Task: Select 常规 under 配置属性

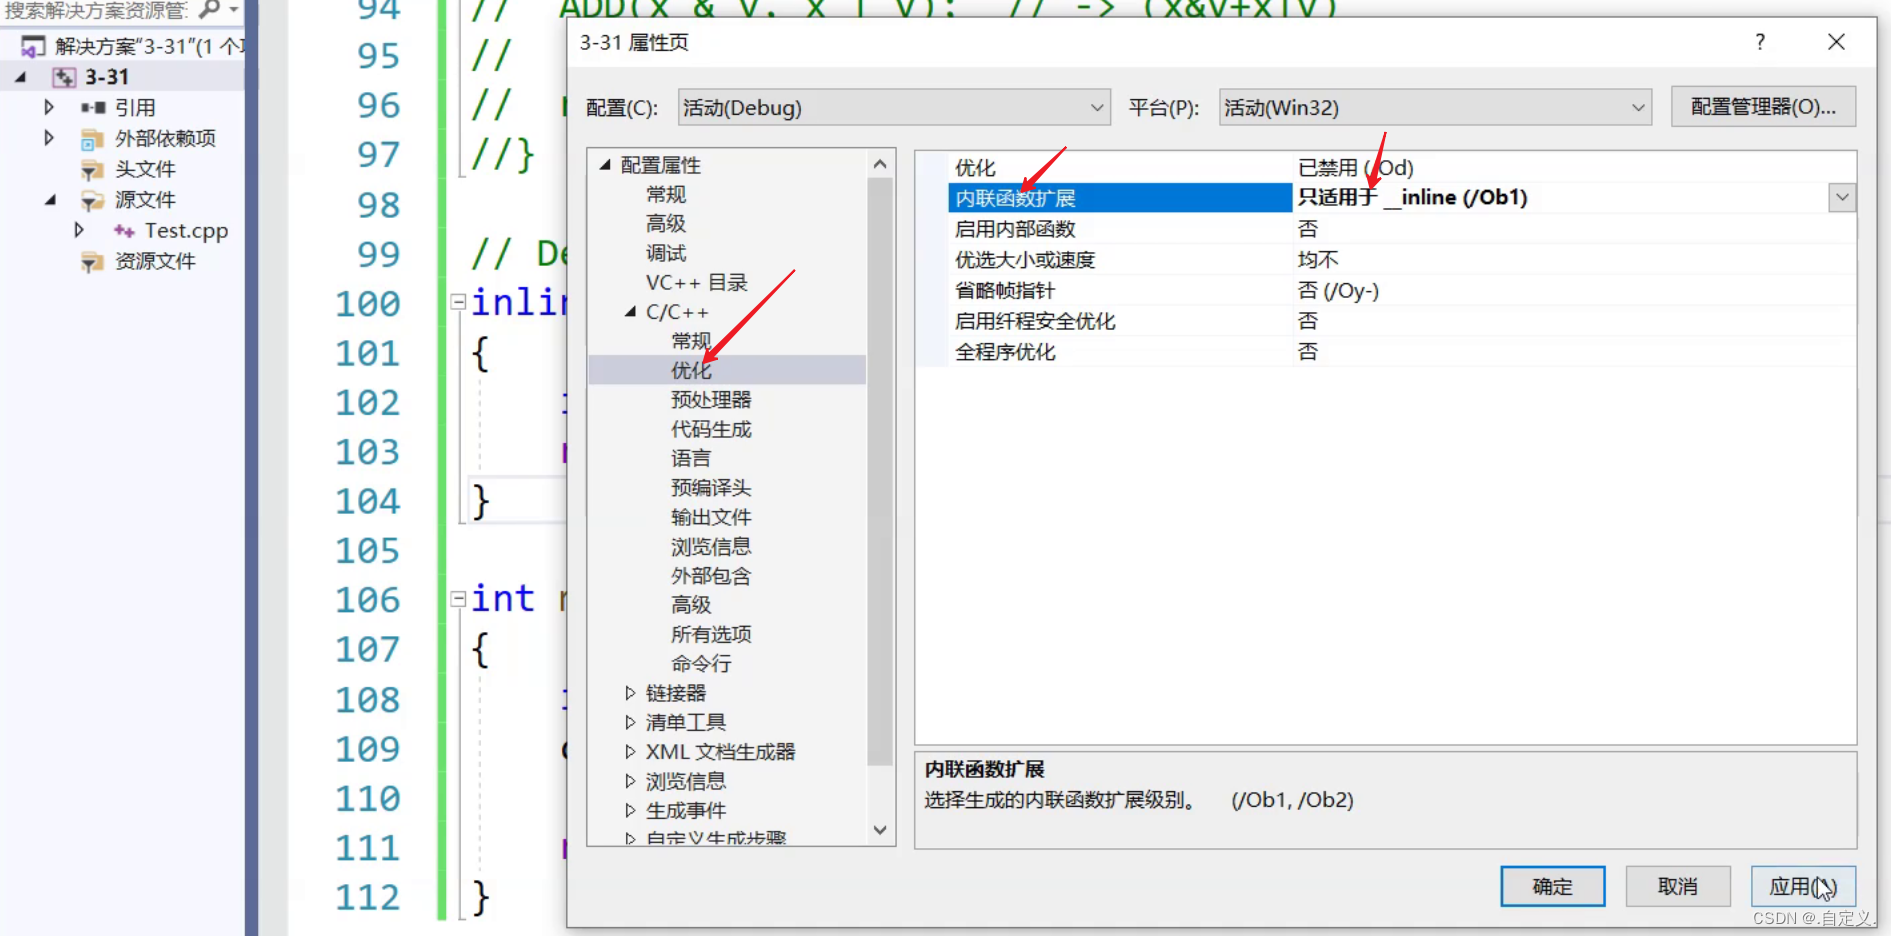Action: (x=666, y=194)
